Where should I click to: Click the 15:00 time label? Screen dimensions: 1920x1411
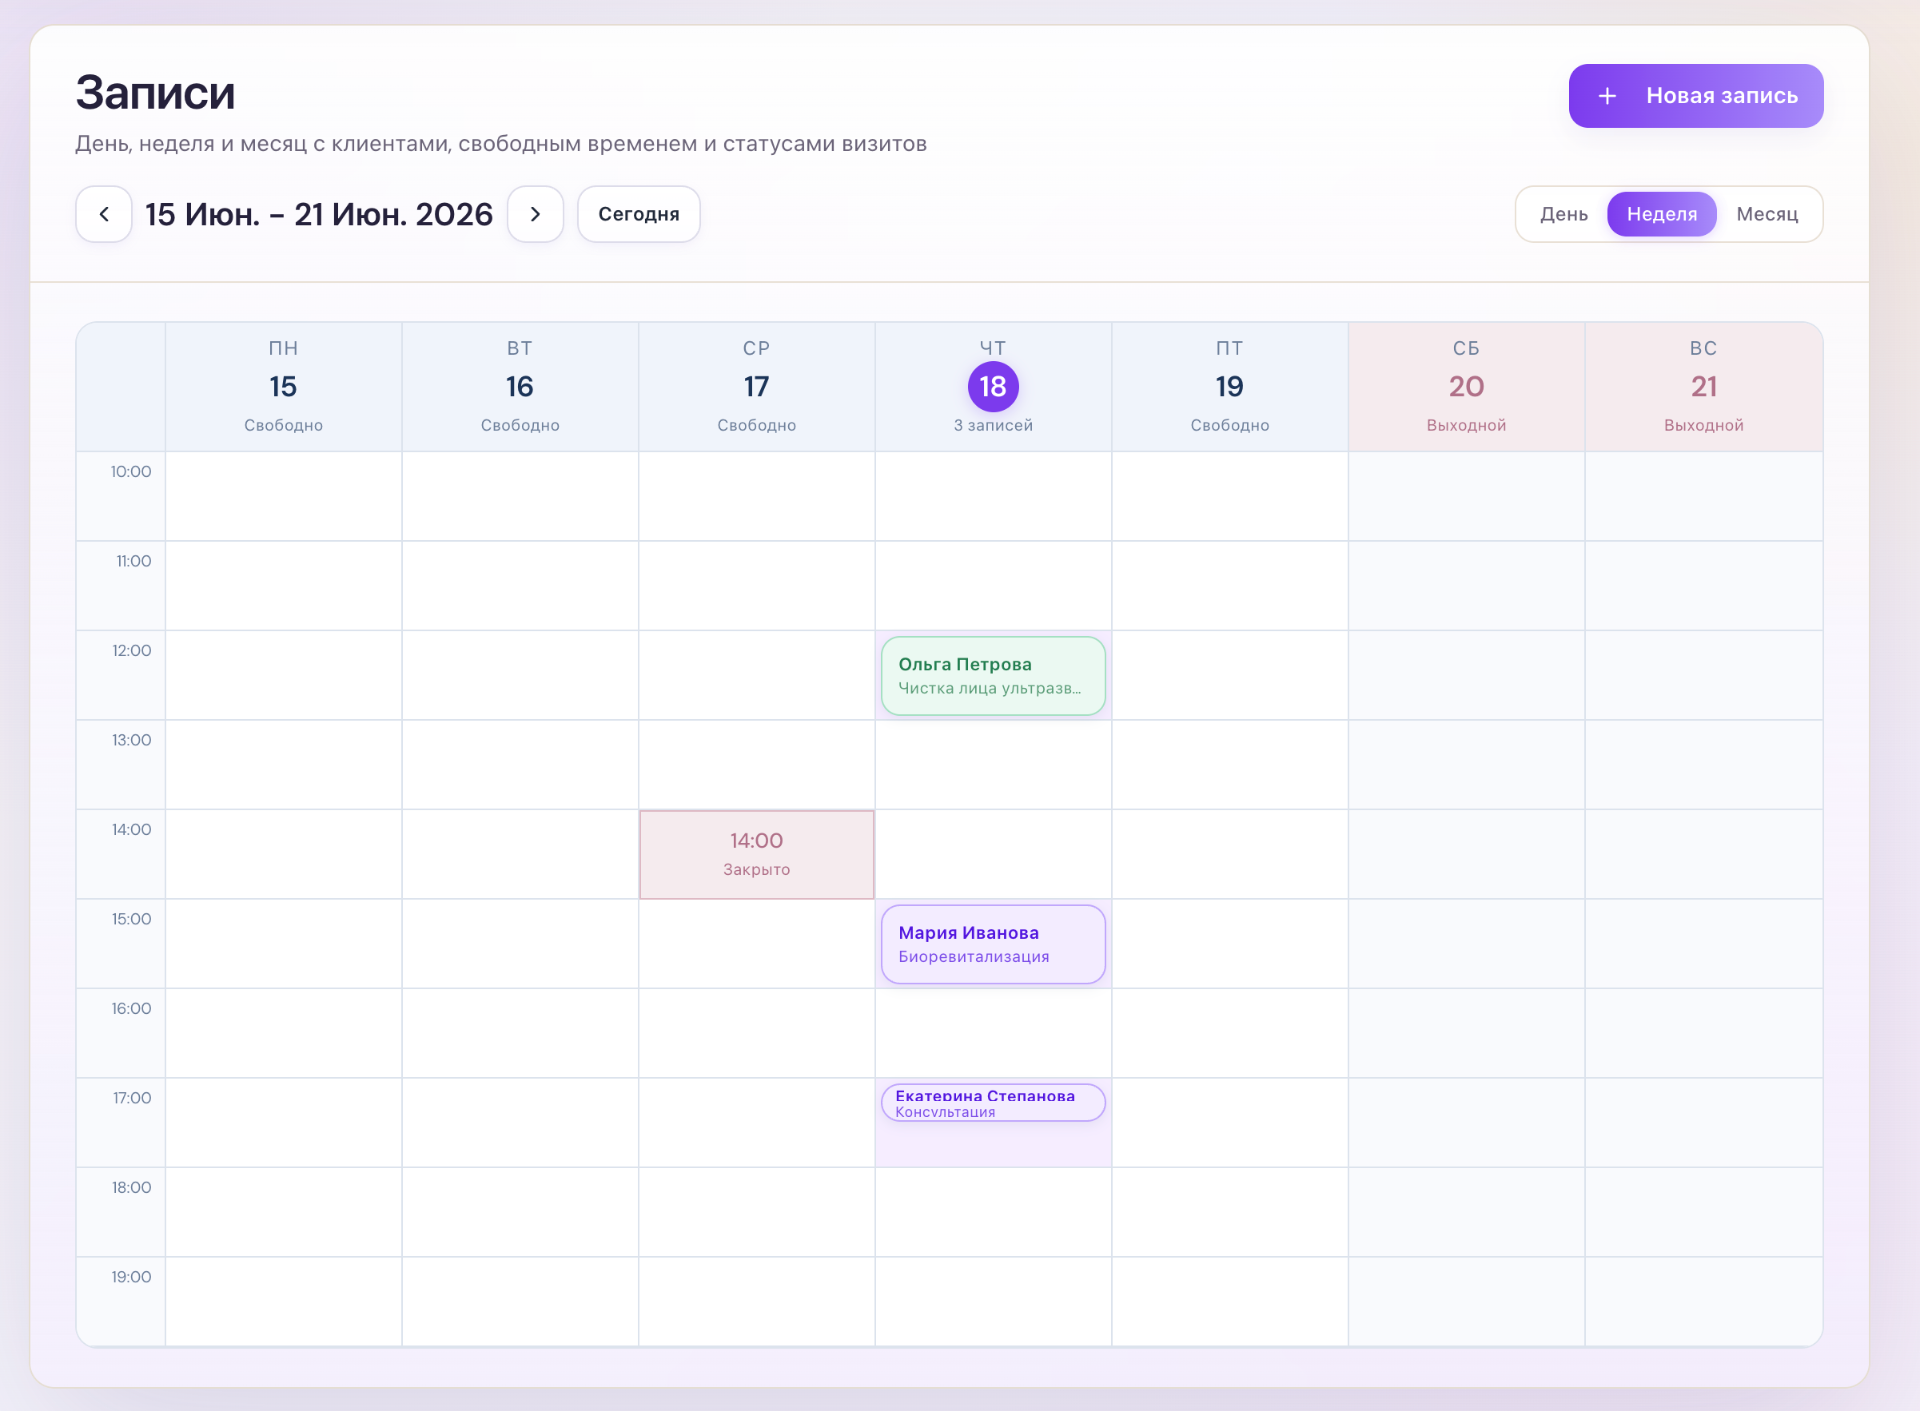tap(132, 919)
